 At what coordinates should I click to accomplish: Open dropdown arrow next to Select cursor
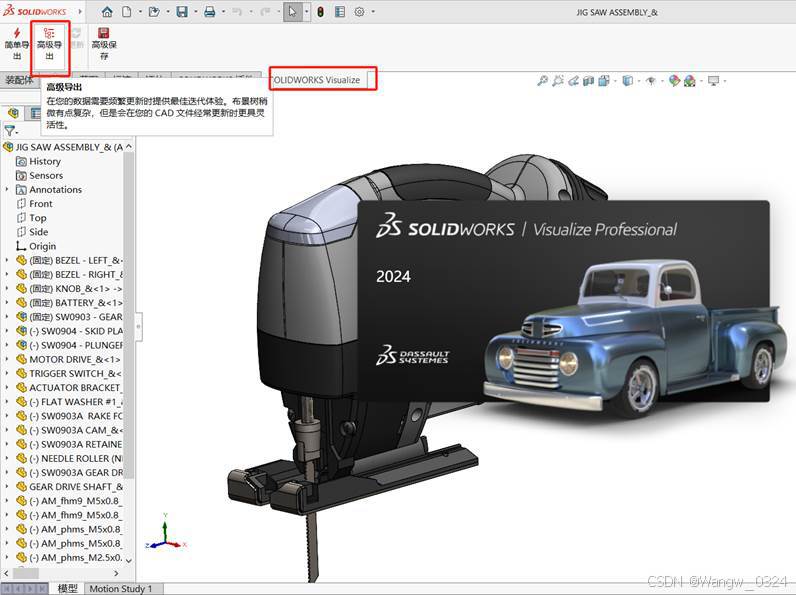[306, 12]
